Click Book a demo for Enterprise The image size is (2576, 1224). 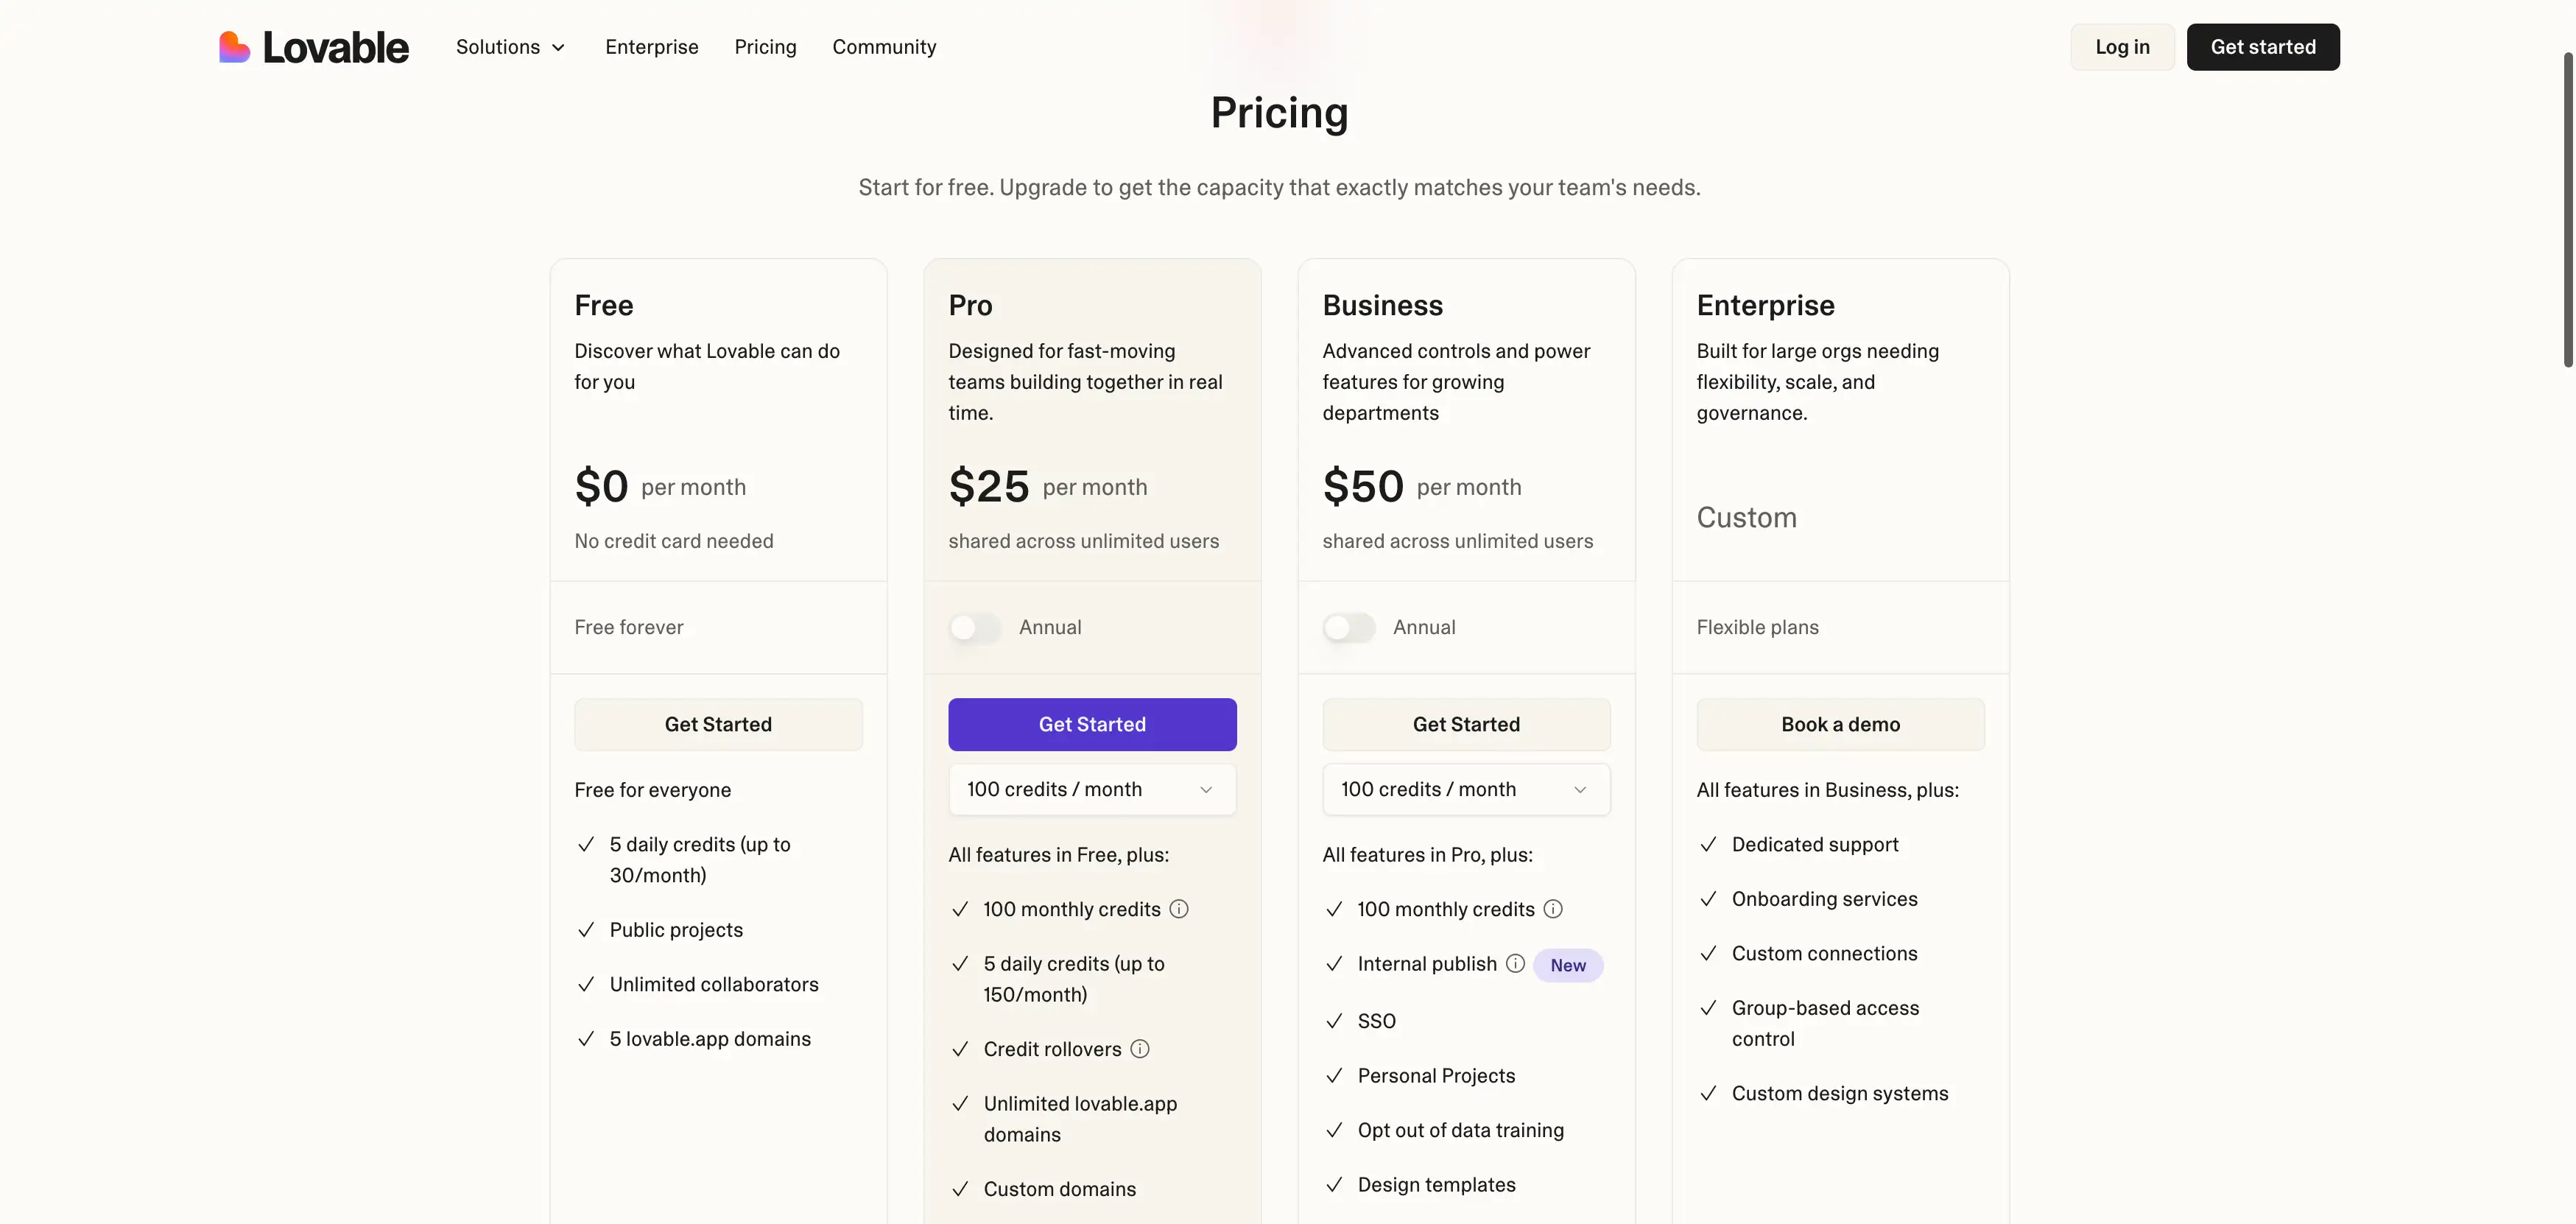[1840, 724]
